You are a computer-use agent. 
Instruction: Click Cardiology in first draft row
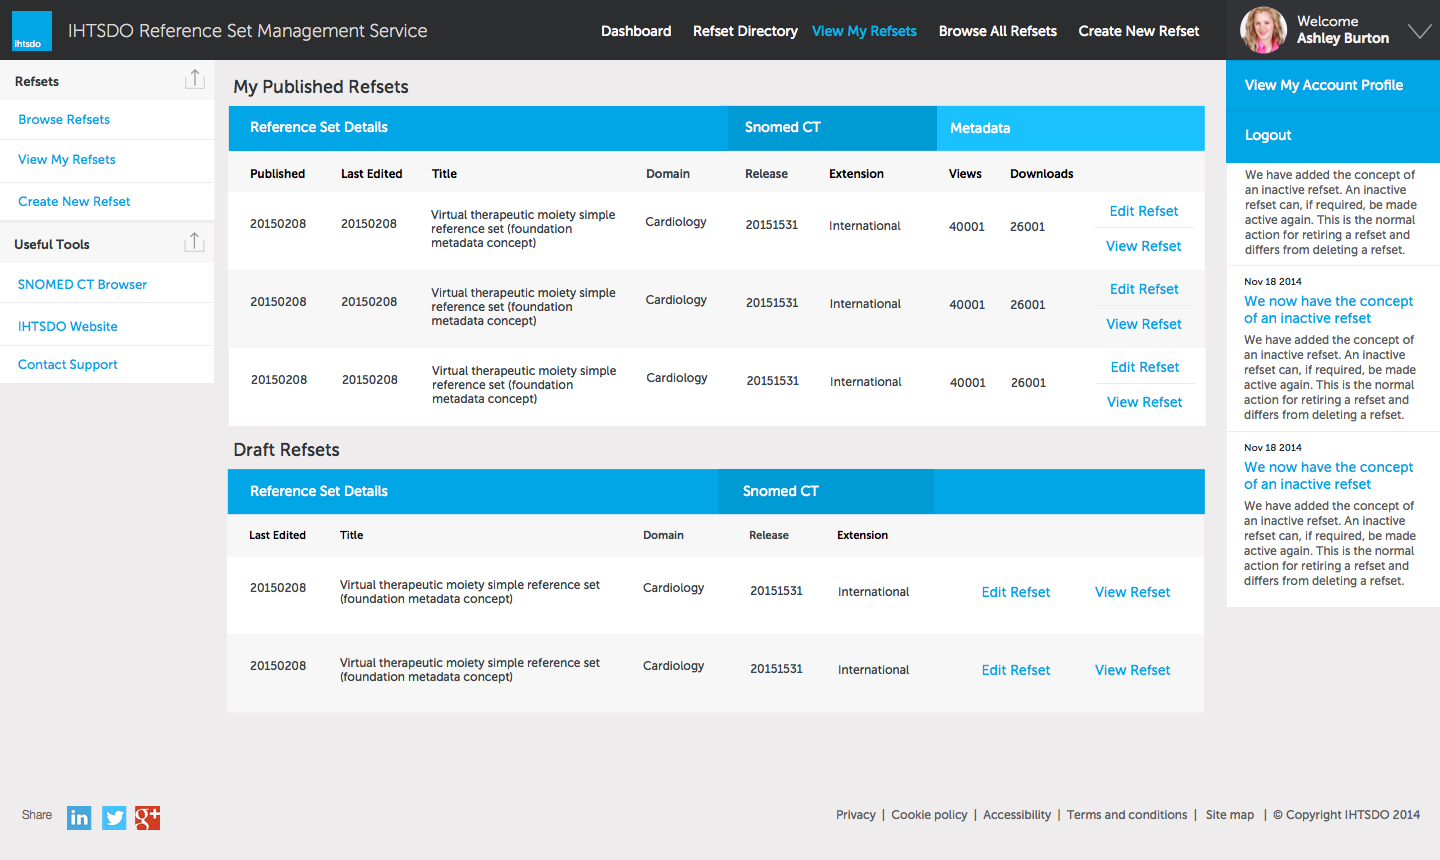(673, 588)
